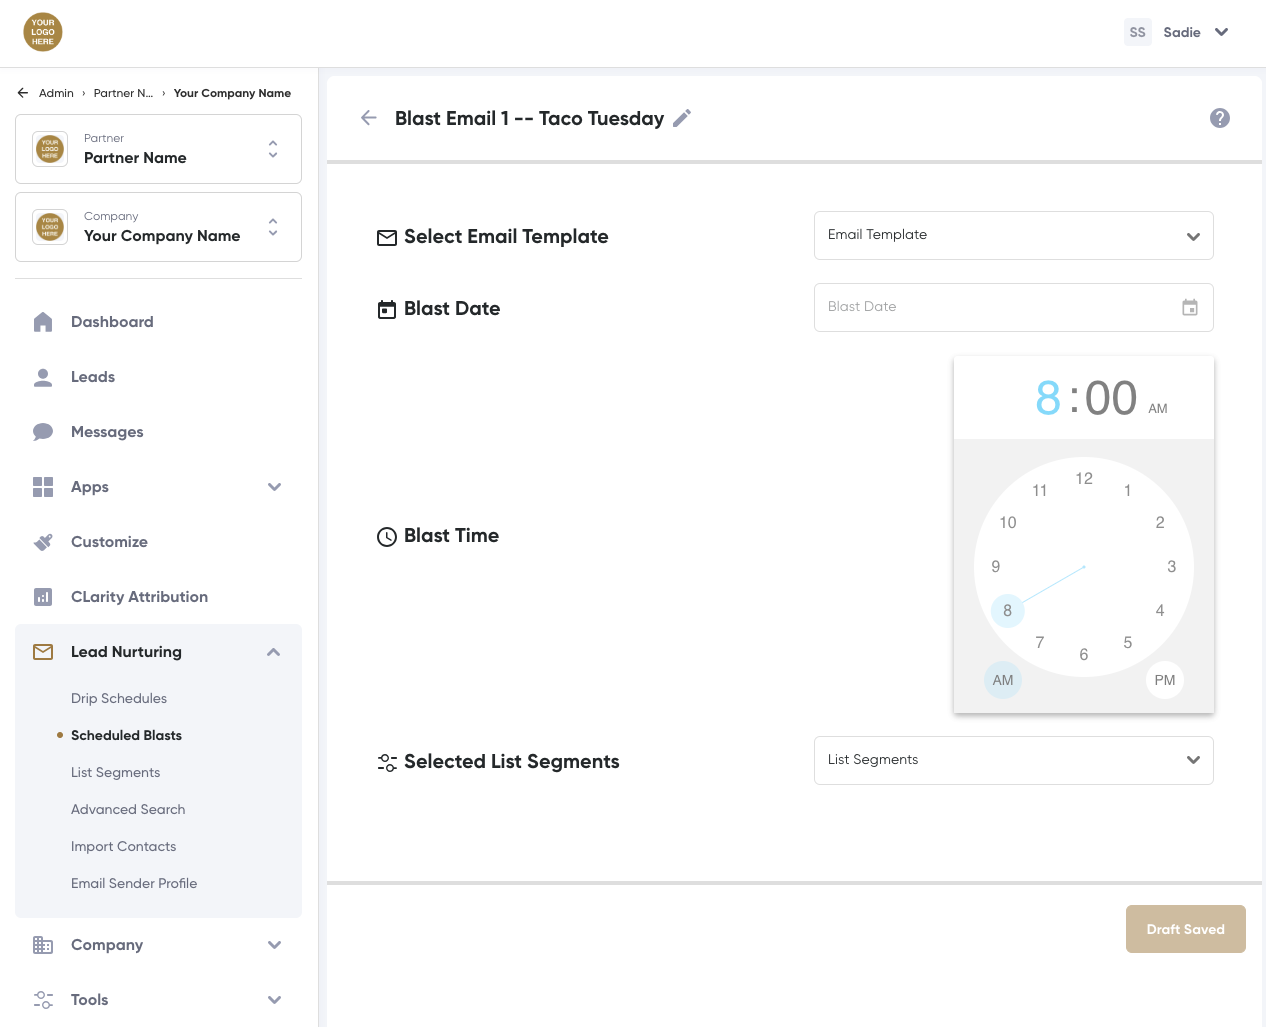The image size is (1266, 1027).
Task: Click the Partner logo thumbnail
Action: (50, 149)
